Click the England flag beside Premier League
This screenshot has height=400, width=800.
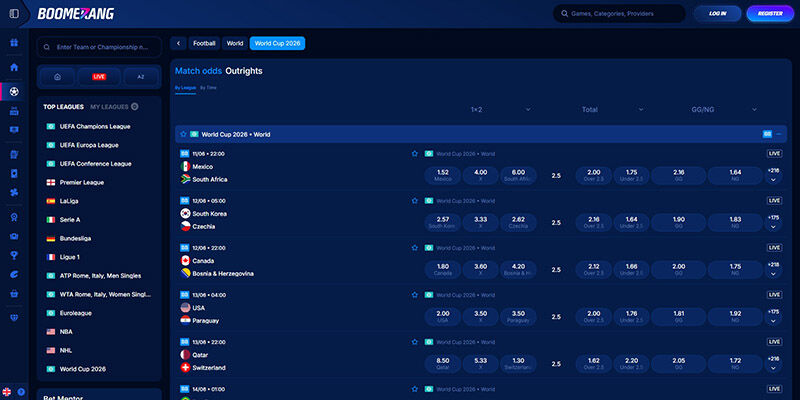(51, 183)
